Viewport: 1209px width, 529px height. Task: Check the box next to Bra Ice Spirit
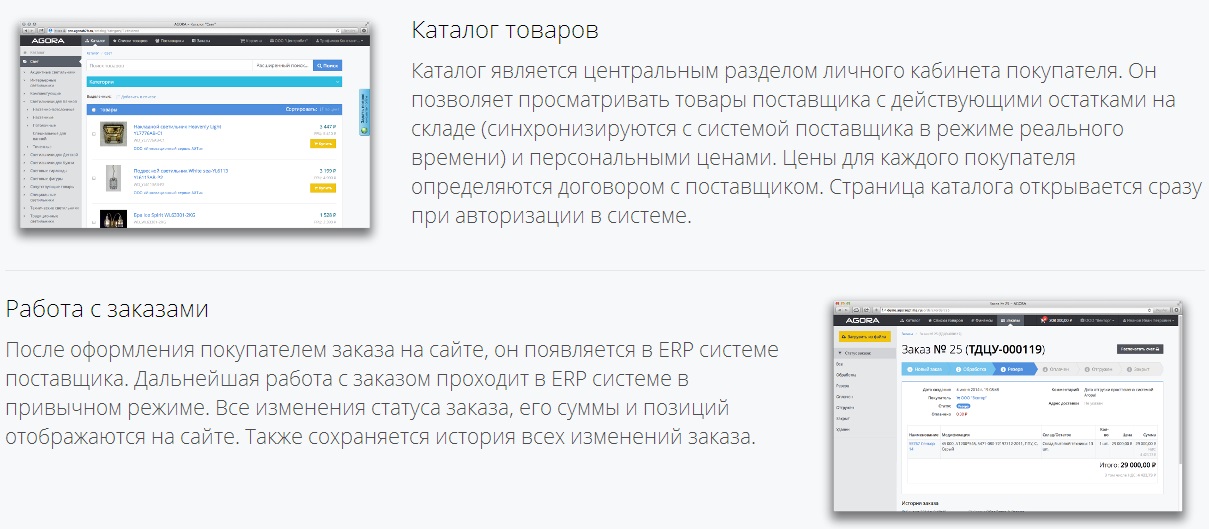(94, 221)
